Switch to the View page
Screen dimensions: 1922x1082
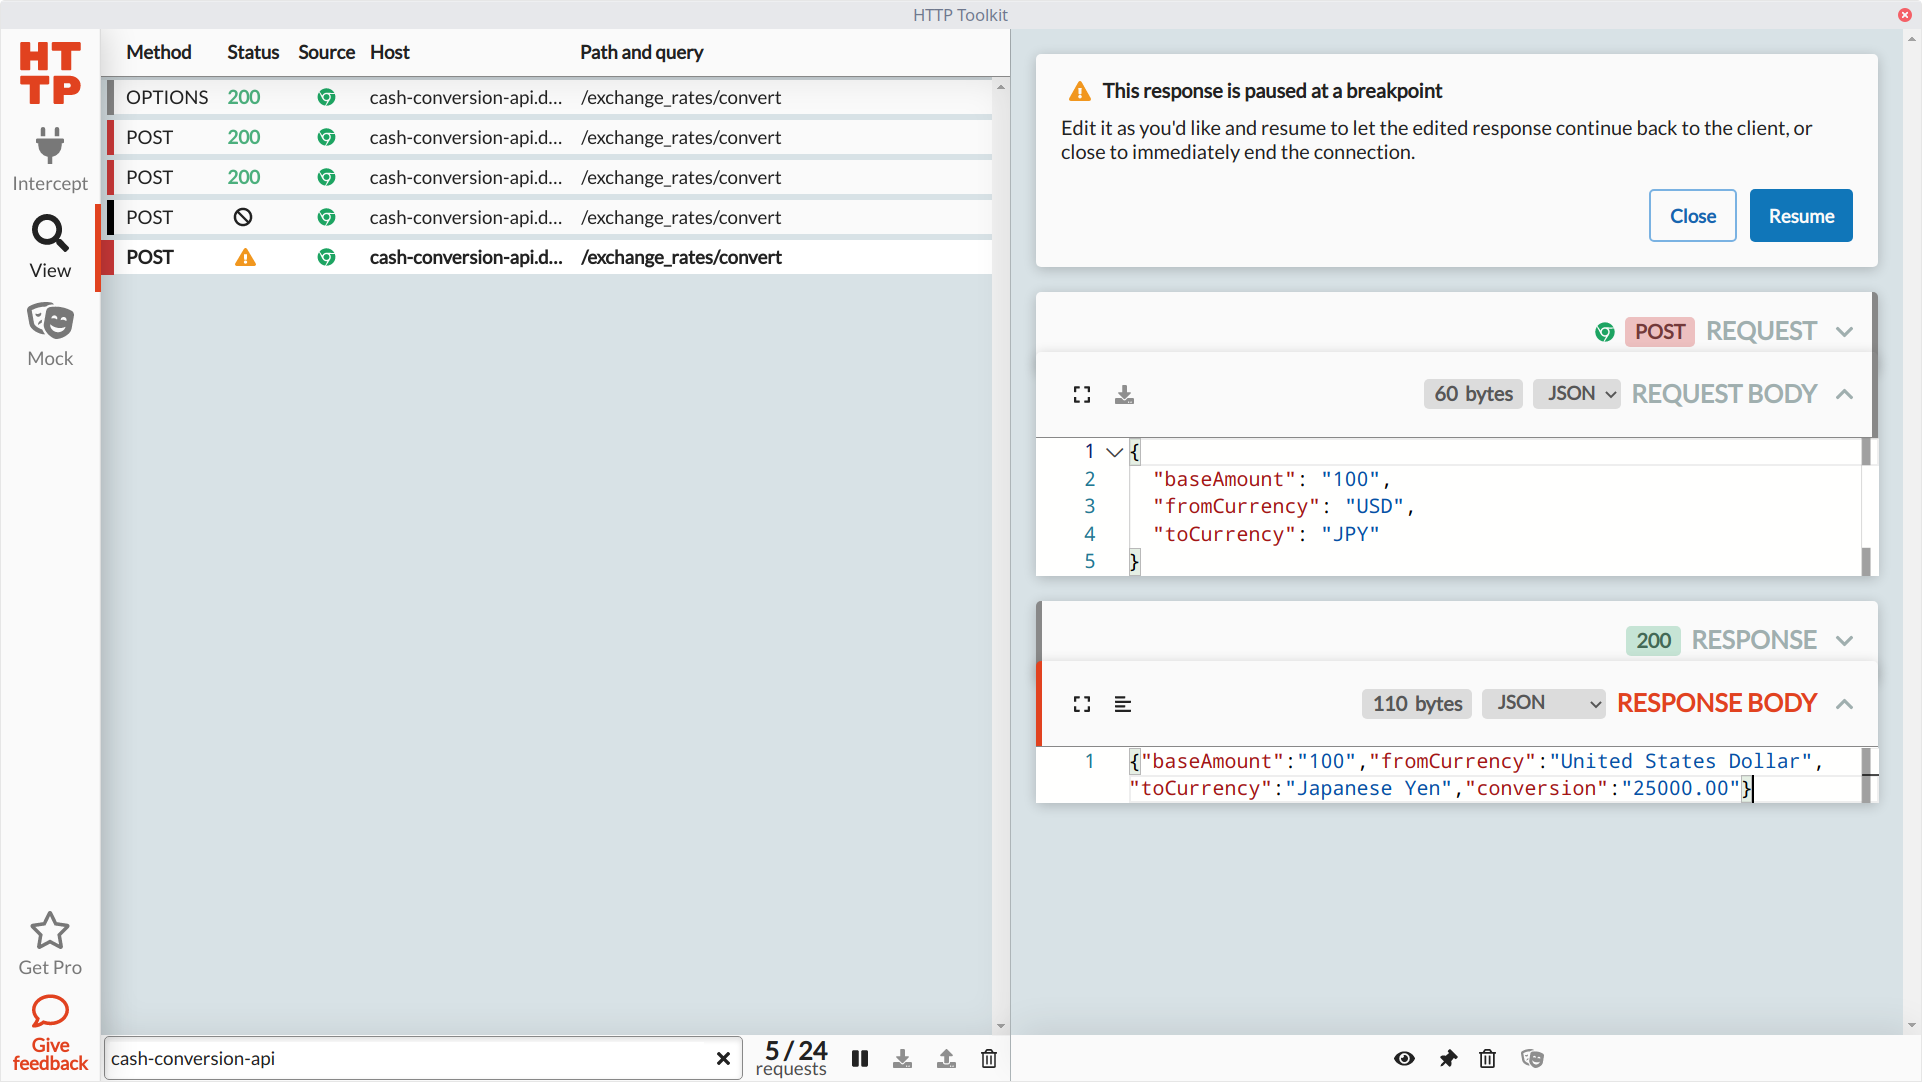click(x=50, y=247)
